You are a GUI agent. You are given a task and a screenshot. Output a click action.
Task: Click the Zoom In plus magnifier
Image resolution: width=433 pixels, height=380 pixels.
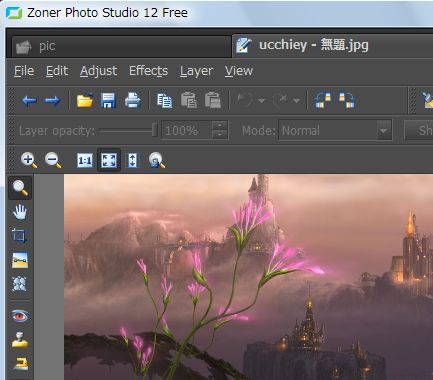click(29, 160)
